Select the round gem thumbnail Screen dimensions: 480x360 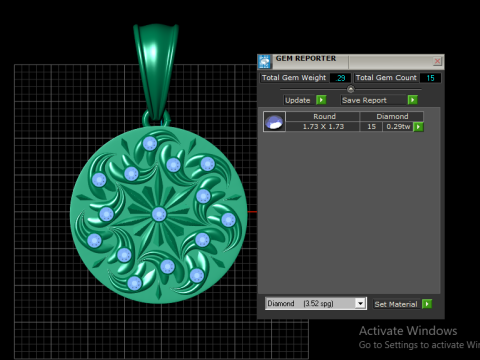pyautogui.click(x=274, y=122)
